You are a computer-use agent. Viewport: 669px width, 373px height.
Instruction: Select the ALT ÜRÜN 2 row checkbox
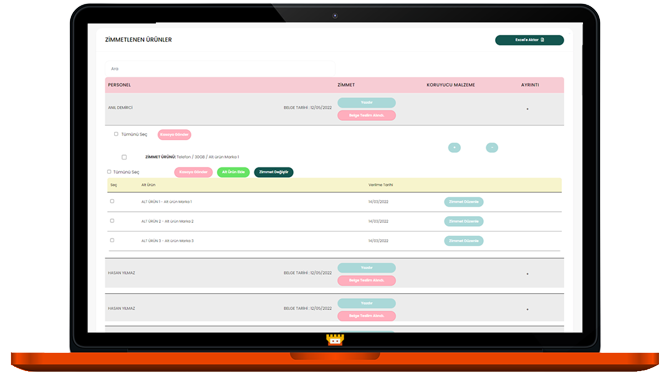[112, 221]
